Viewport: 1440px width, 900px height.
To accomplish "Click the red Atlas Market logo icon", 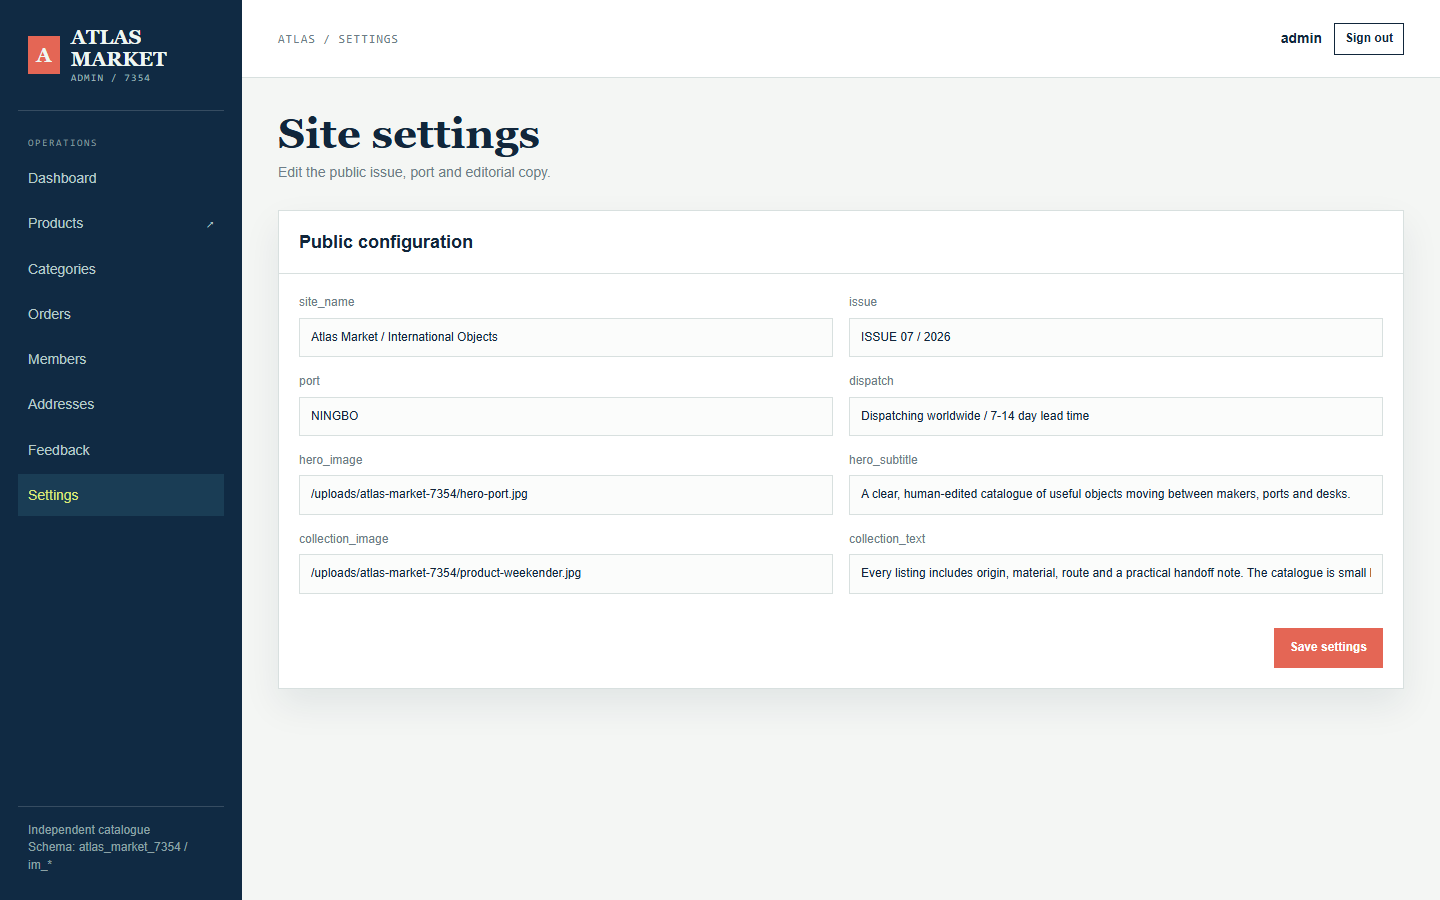I will click(44, 56).
